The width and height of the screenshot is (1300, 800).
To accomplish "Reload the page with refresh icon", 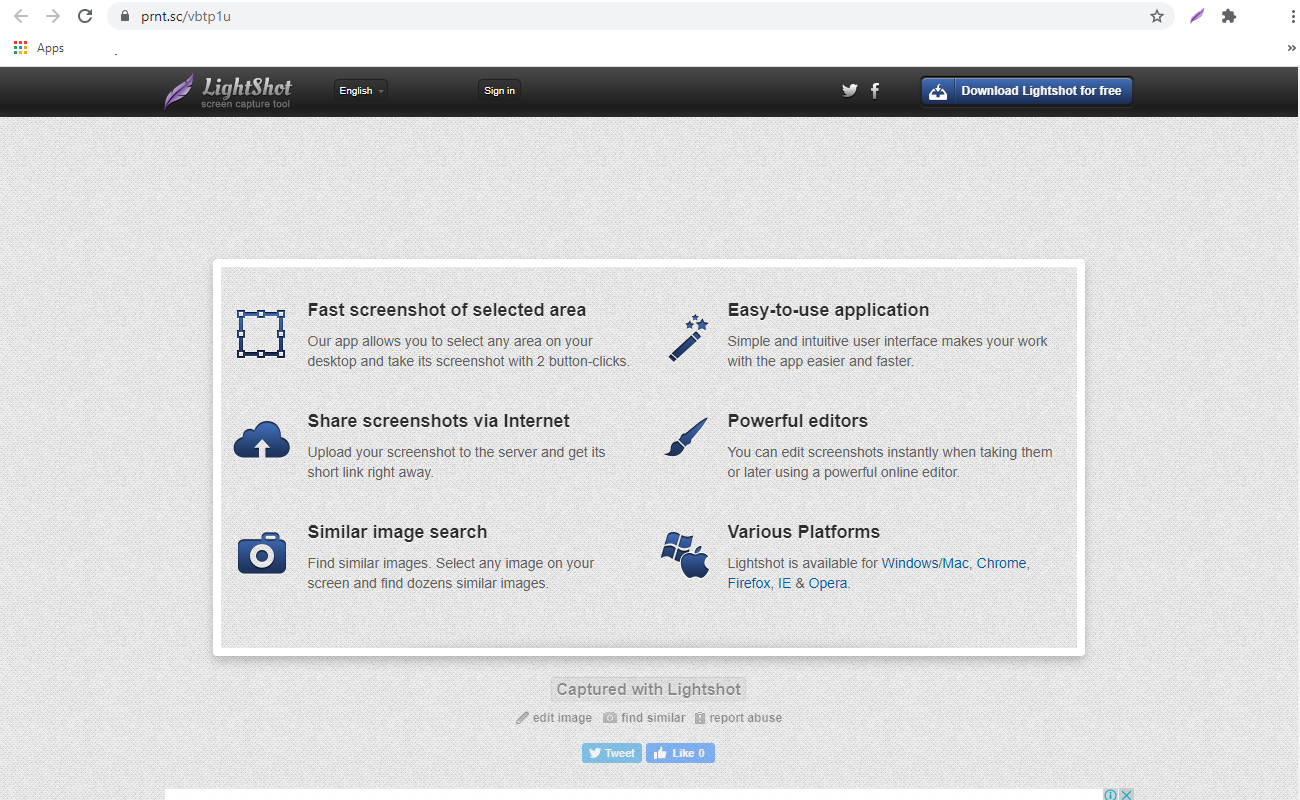I will 85,16.
